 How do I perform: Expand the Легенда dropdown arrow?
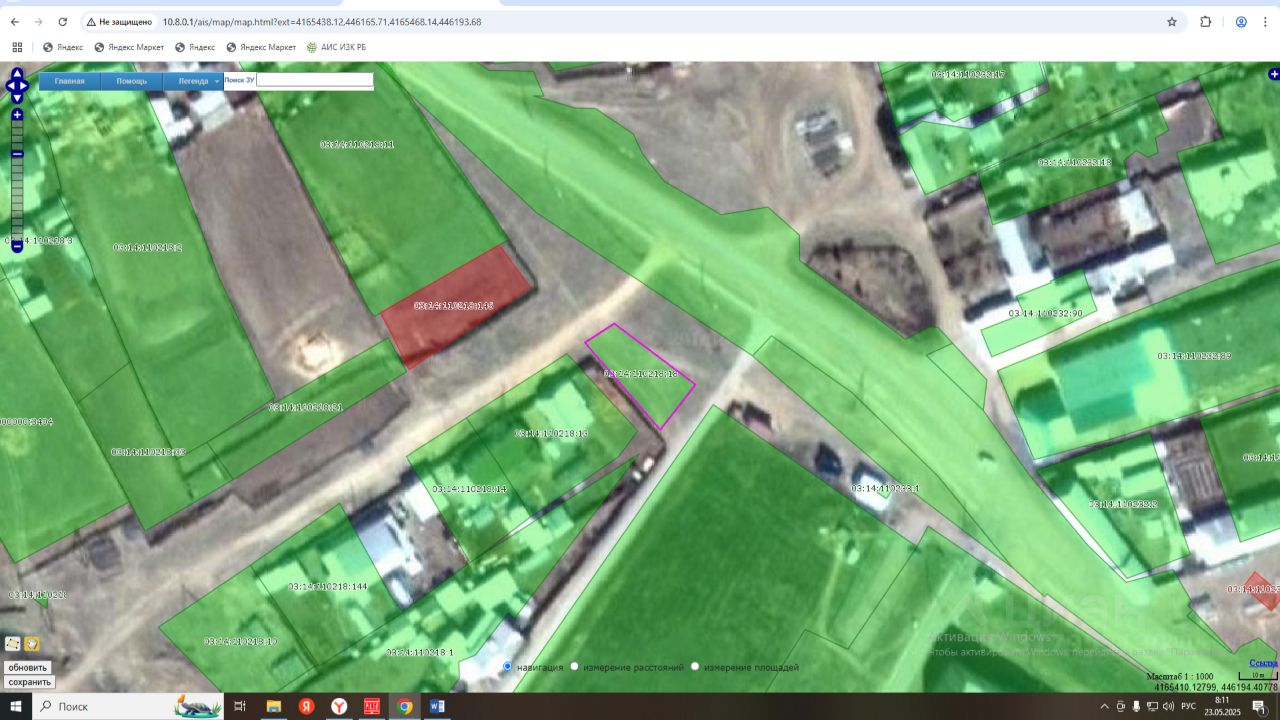click(217, 82)
